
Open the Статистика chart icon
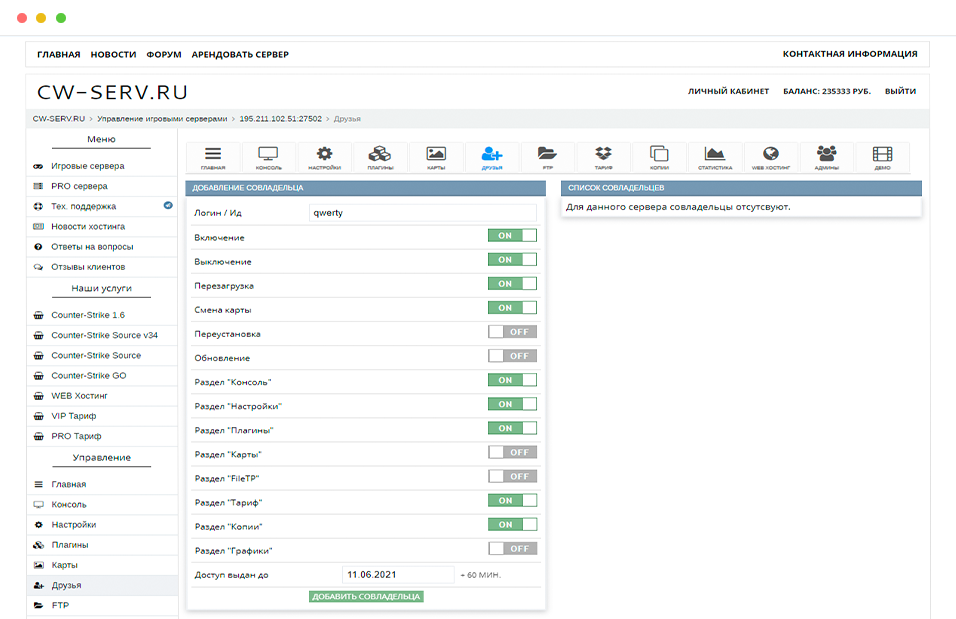point(715,157)
